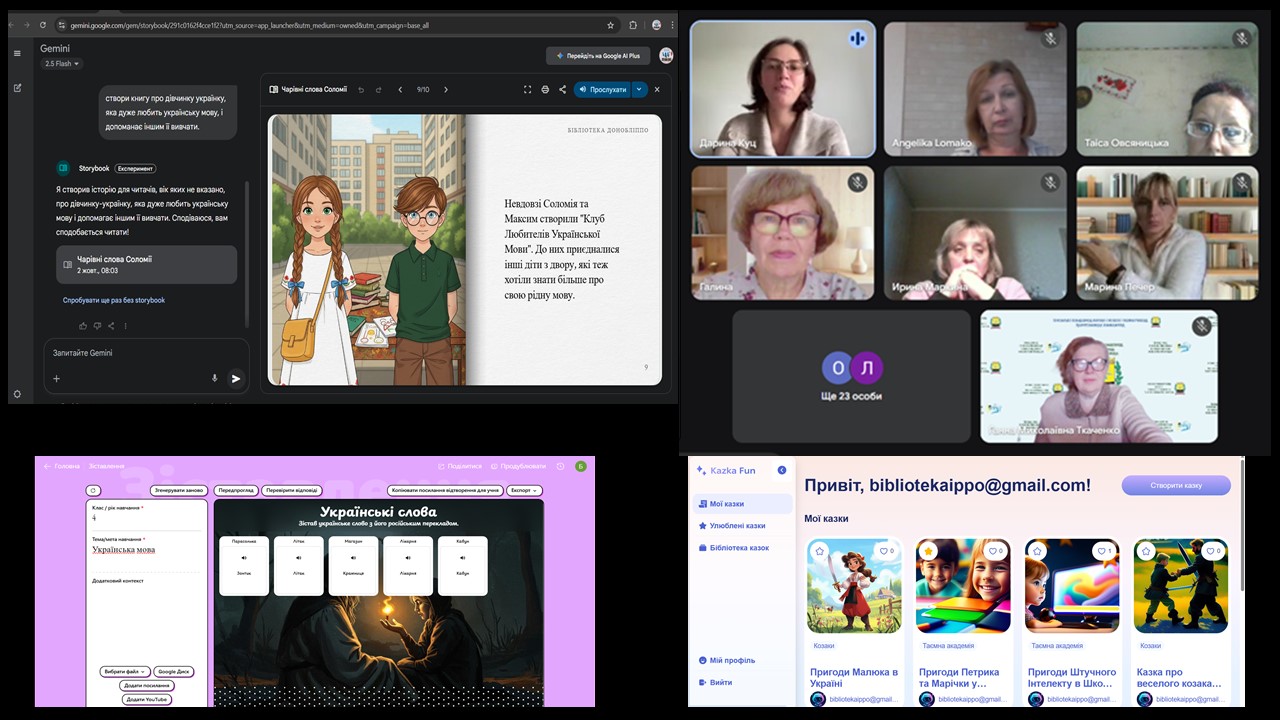Collapse the Kazka Fun sidebar
This screenshot has width=1280, height=720.
tap(782, 470)
